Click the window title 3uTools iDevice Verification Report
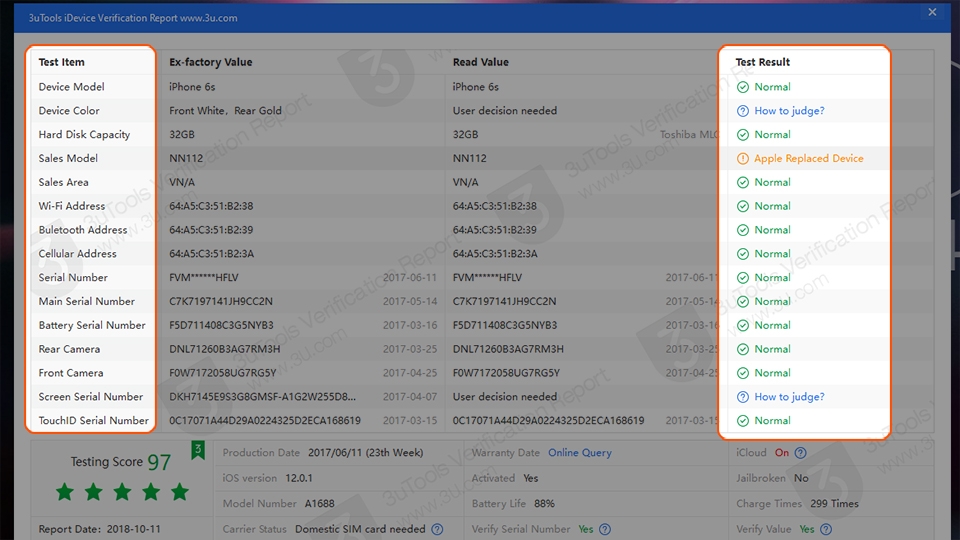Viewport: 960px width, 540px height. [x=133, y=18]
